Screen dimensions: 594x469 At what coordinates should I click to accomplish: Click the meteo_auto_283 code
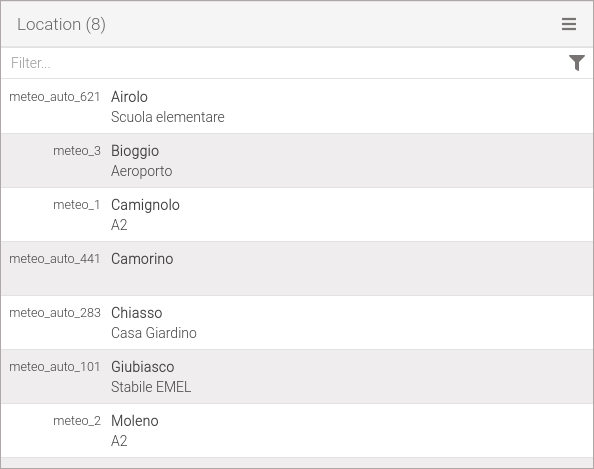55,313
